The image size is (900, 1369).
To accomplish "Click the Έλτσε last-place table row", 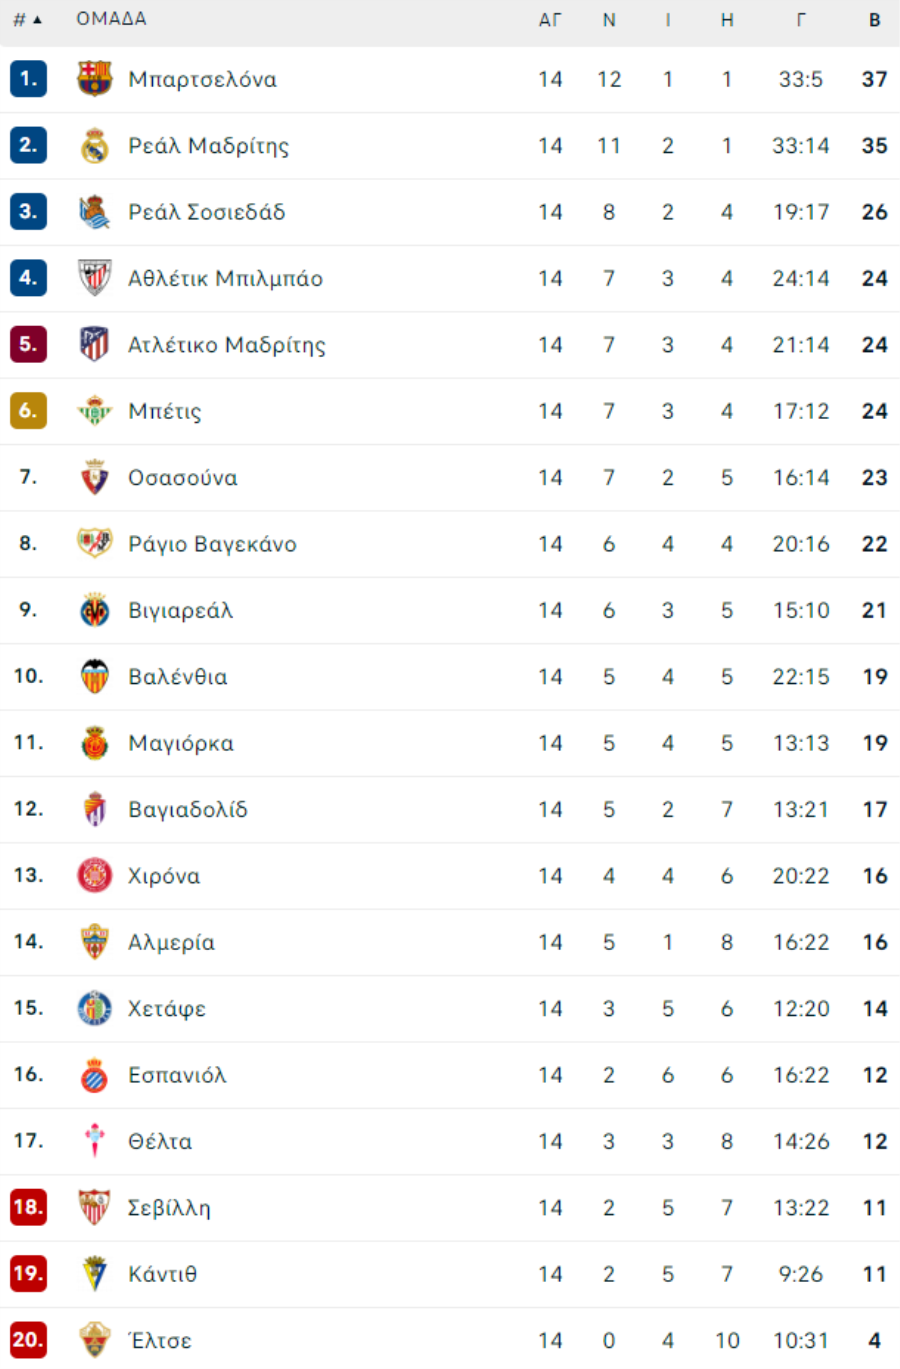I will 450,1340.
